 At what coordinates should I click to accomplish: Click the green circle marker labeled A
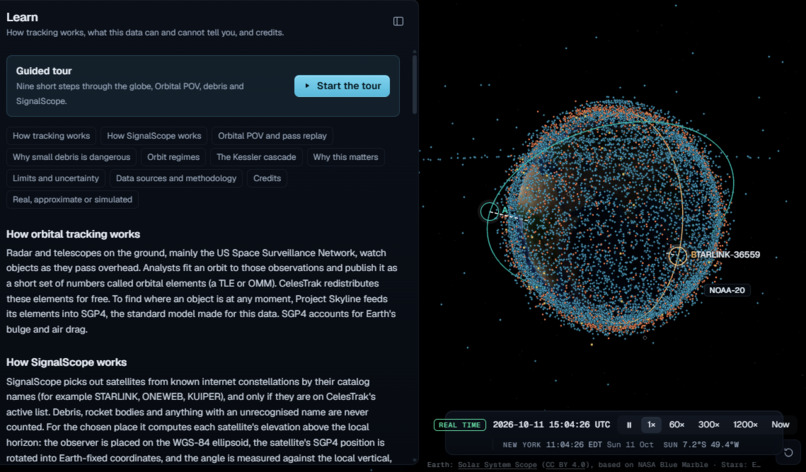coord(489,211)
